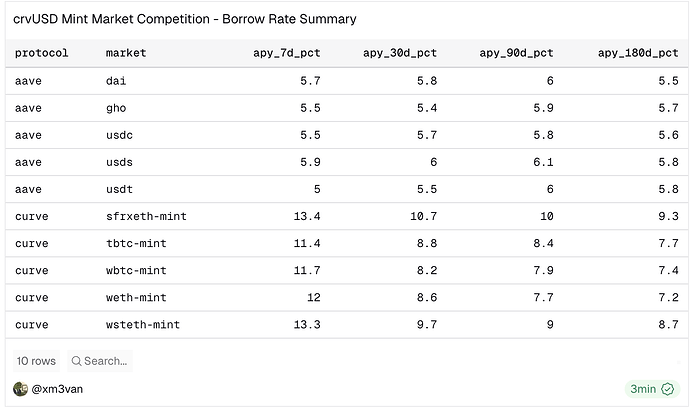Screen dimensions: 690x411
Task: Select the sfrxeth-mint market cell
Action: pyautogui.click(x=146, y=216)
